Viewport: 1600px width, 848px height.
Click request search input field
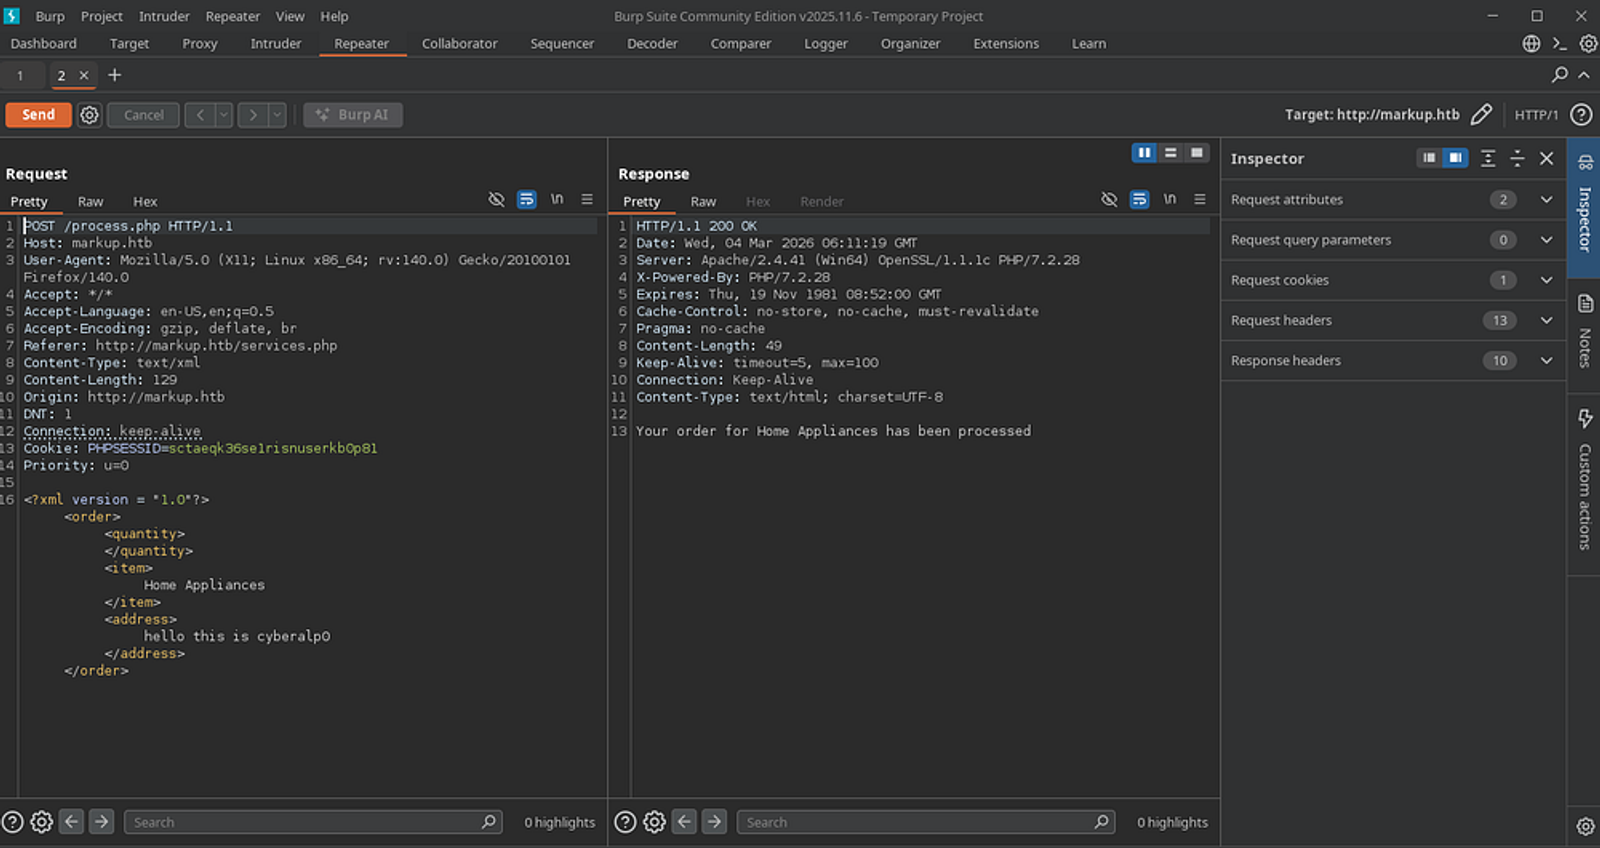click(313, 822)
